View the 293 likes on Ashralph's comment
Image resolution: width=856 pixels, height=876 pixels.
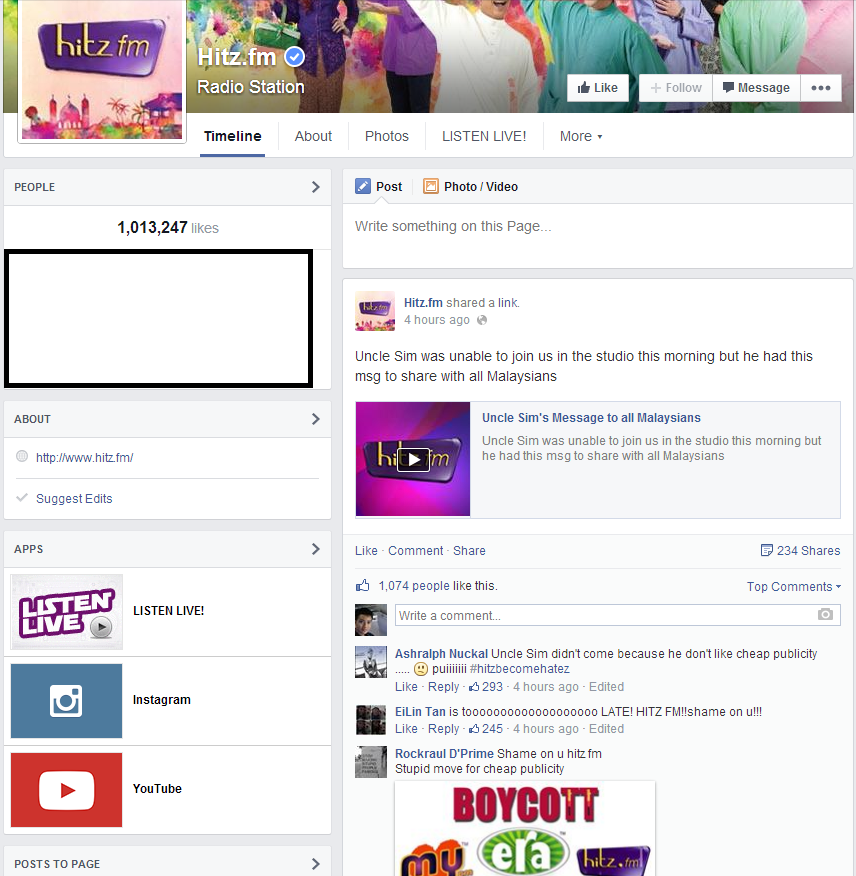tap(486, 687)
